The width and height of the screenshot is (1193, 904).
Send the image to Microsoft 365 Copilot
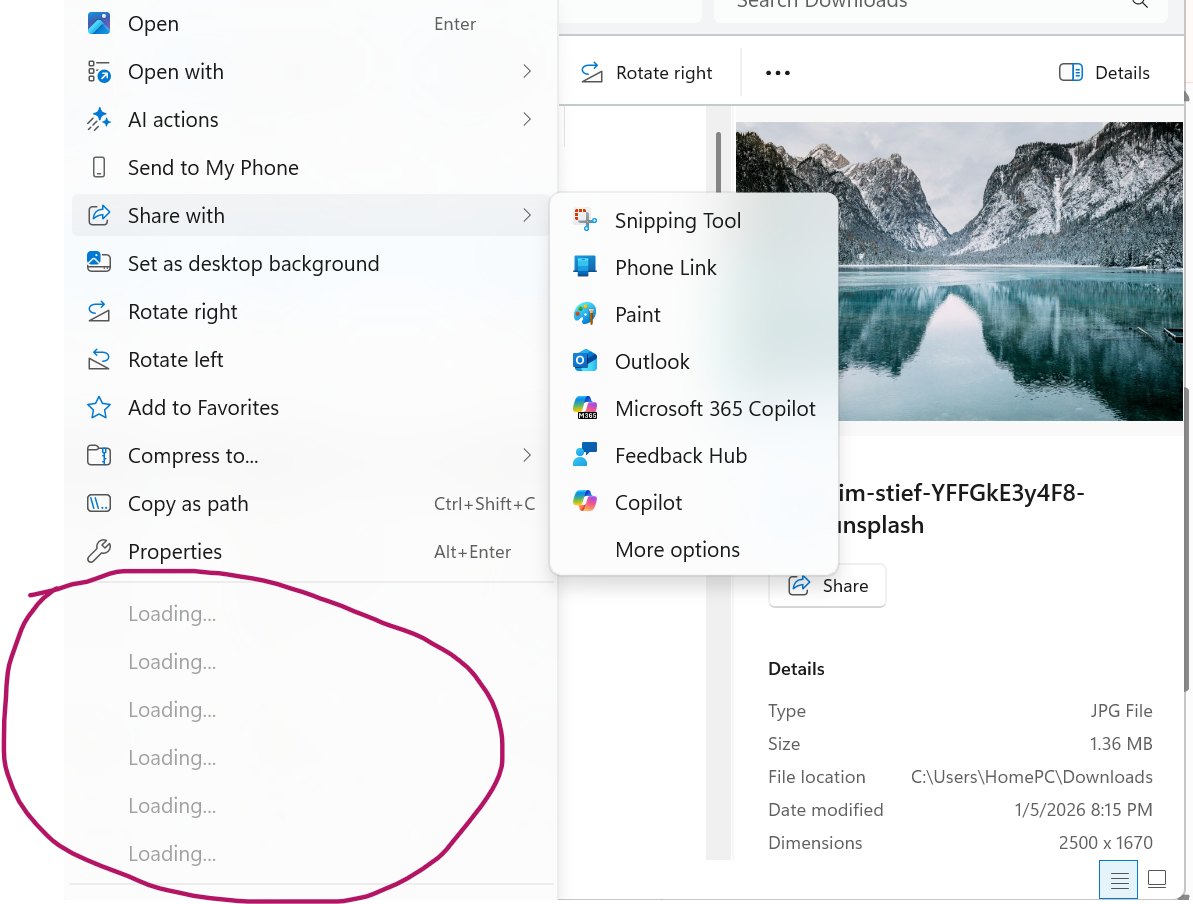714,408
